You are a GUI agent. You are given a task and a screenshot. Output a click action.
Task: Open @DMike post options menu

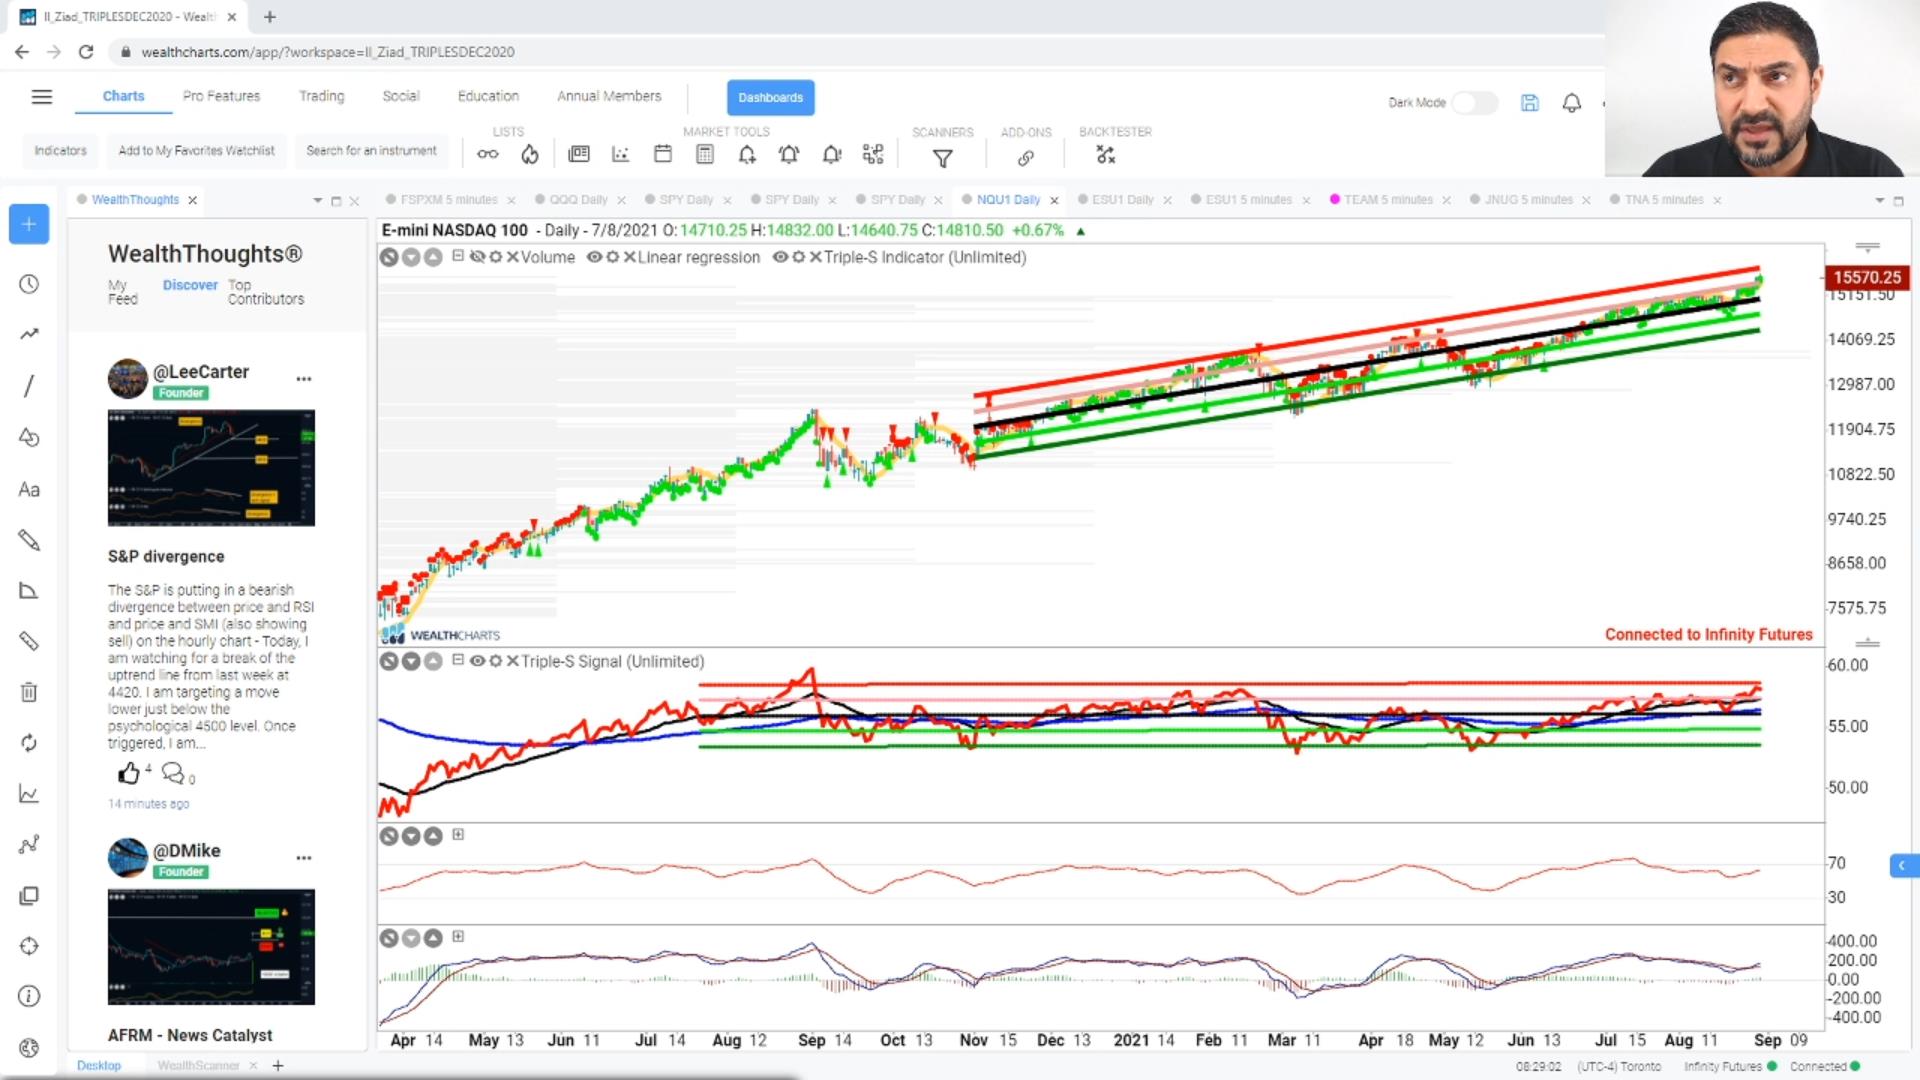[x=303, y=858]
